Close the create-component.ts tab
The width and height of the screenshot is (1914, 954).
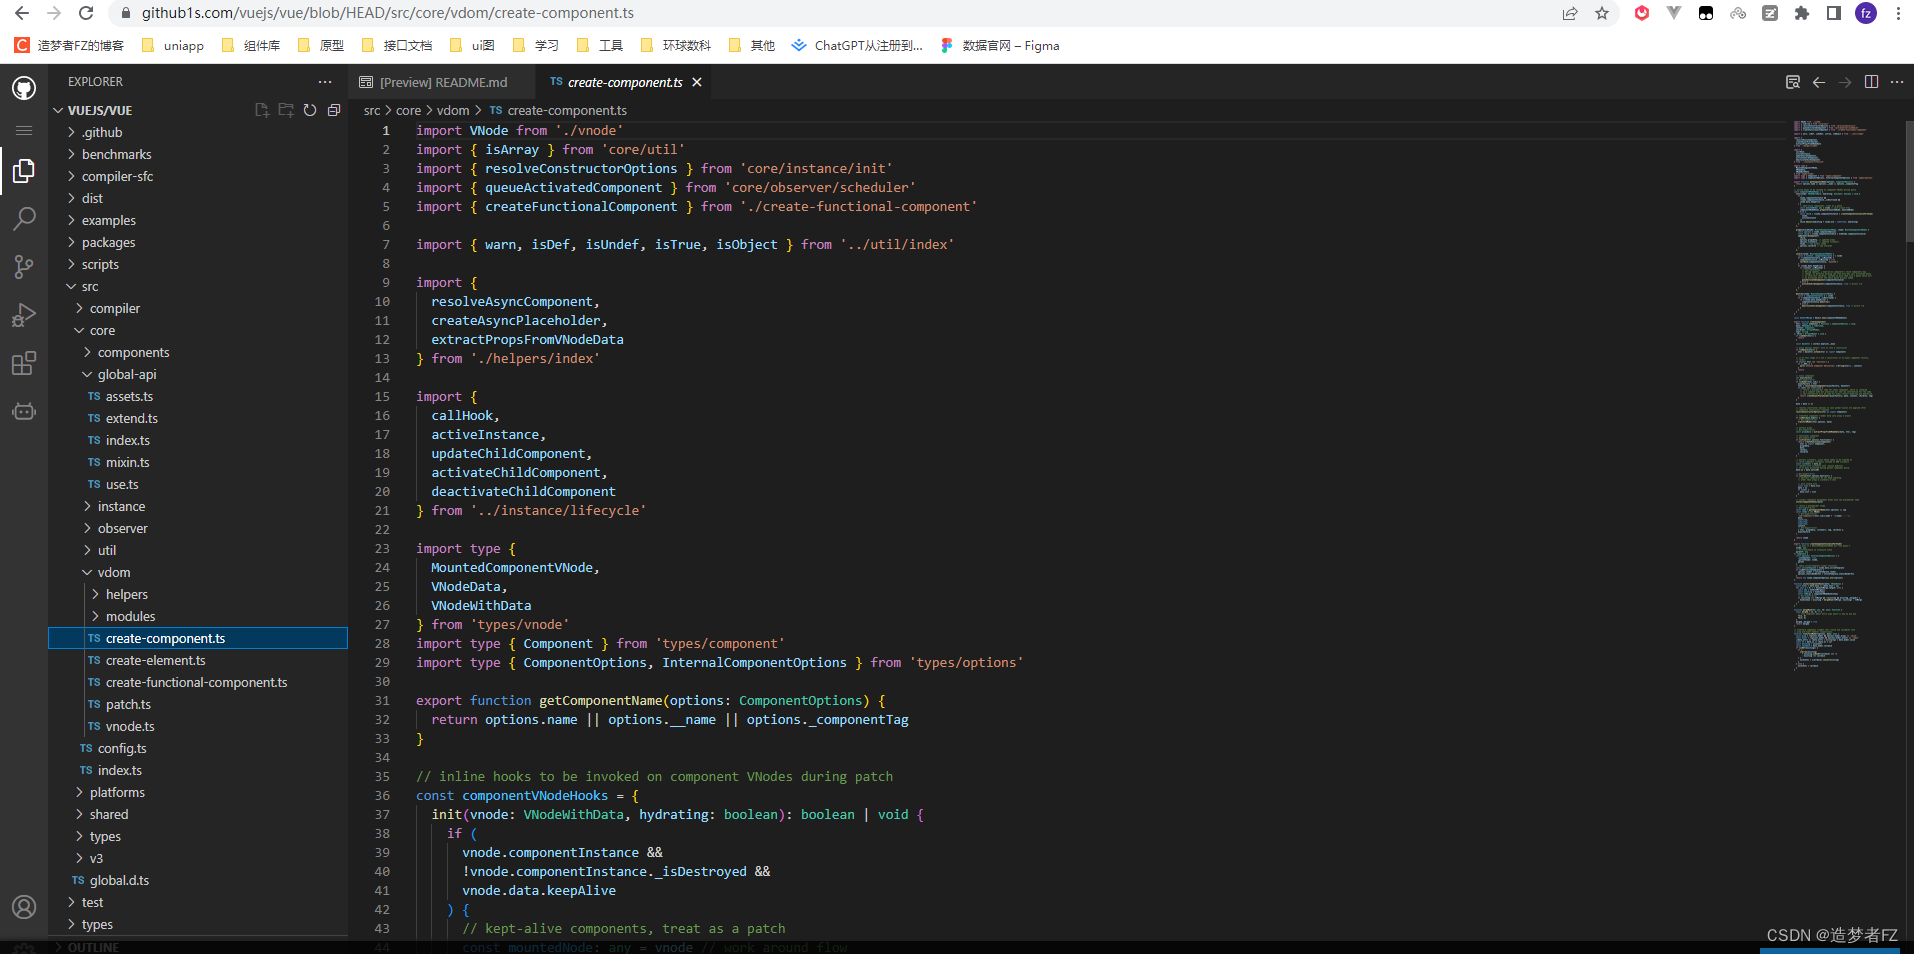click(x=697, y=82)
